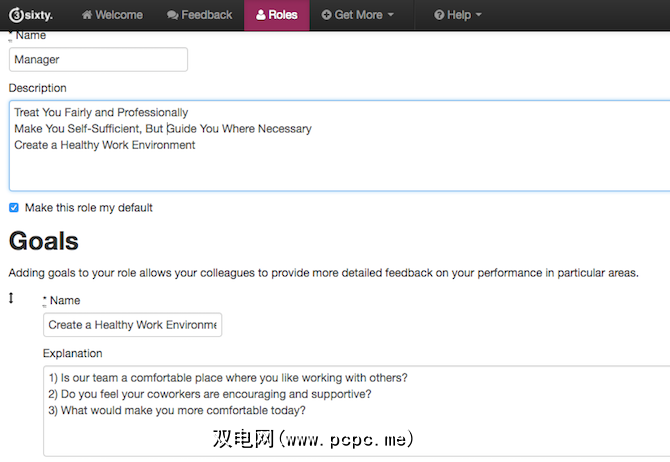Click the goal reorder drag handle icon
The image size is (670, 462).
coord(11,298)
